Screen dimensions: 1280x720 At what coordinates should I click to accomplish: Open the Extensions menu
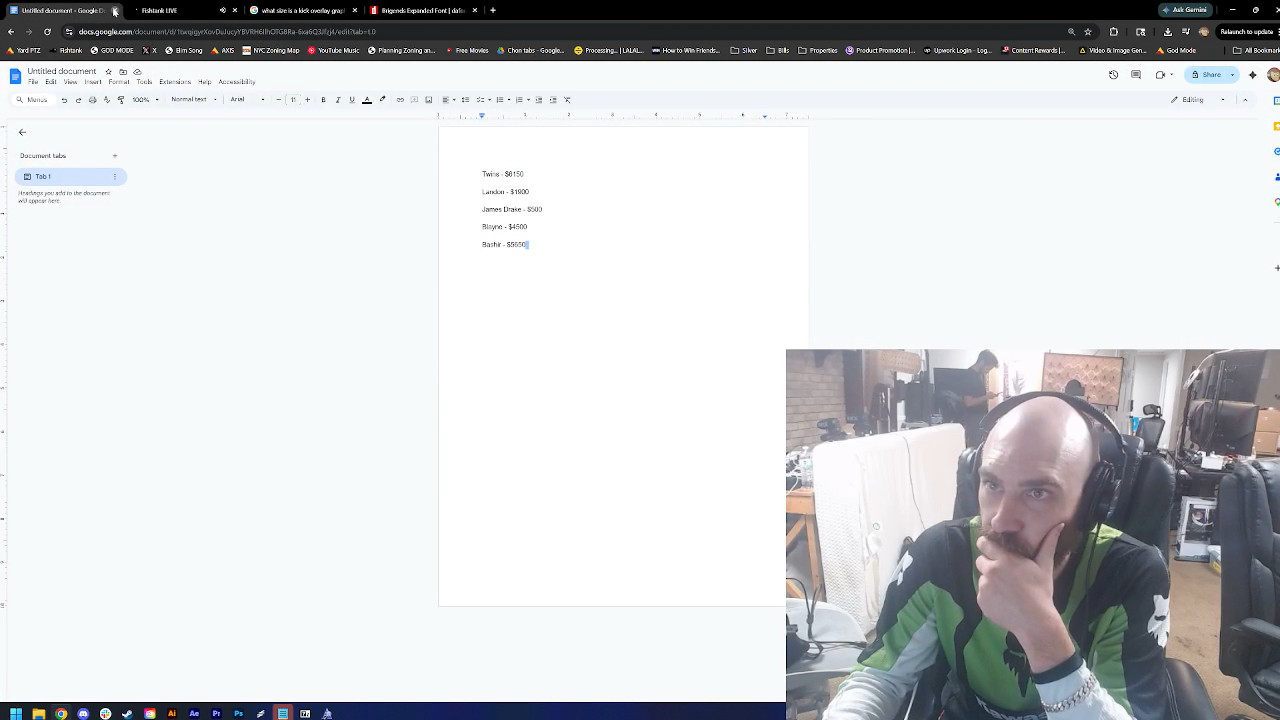click(x=175, y=82)
